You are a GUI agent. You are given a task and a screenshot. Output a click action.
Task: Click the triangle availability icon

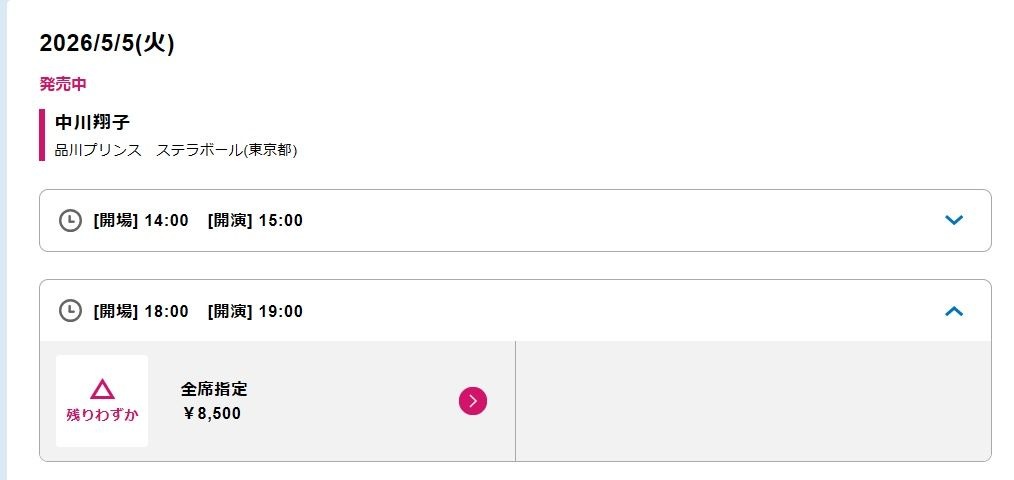point(102,389)
